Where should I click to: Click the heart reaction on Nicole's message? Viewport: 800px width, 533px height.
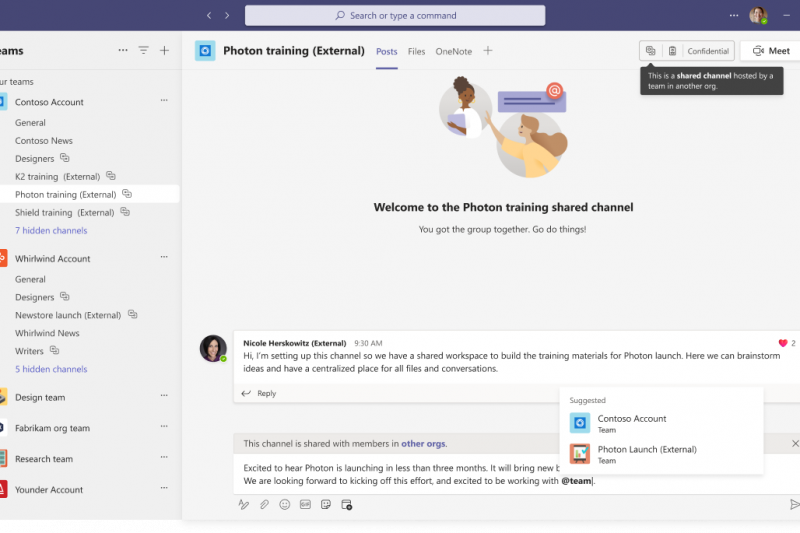pos(783,343)
